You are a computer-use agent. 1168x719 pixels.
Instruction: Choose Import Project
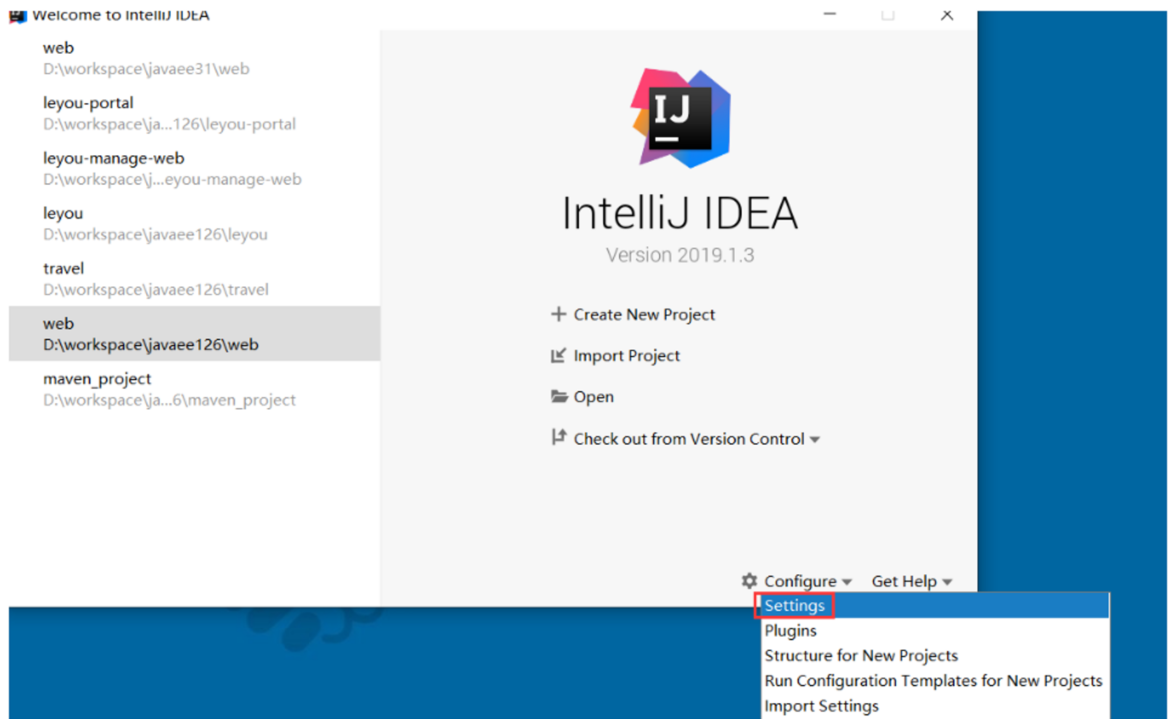(x=626, y=355)
